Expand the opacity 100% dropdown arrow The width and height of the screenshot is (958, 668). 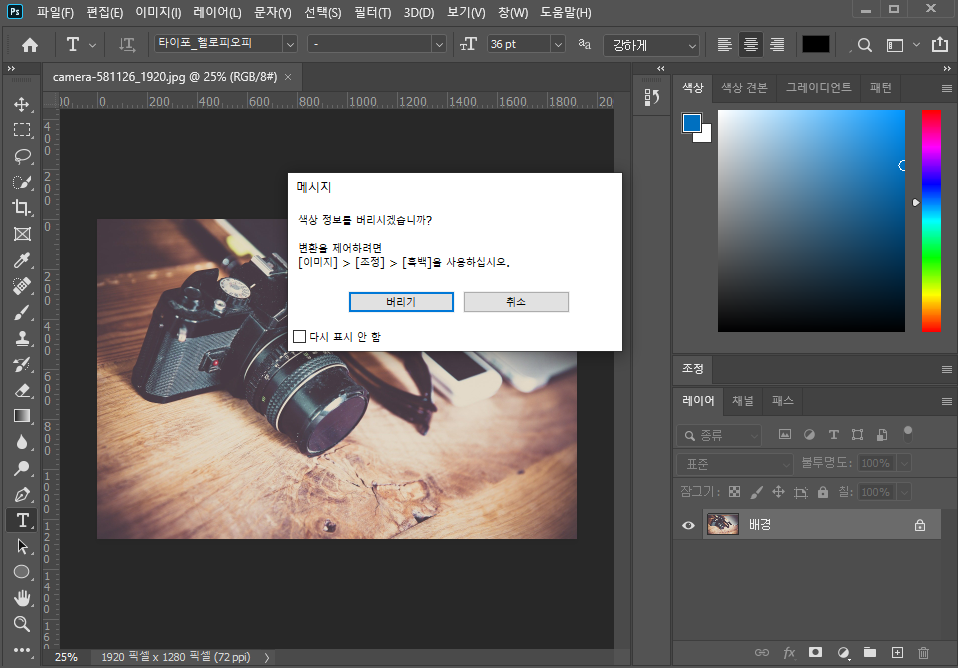click(x=904, y=463)
